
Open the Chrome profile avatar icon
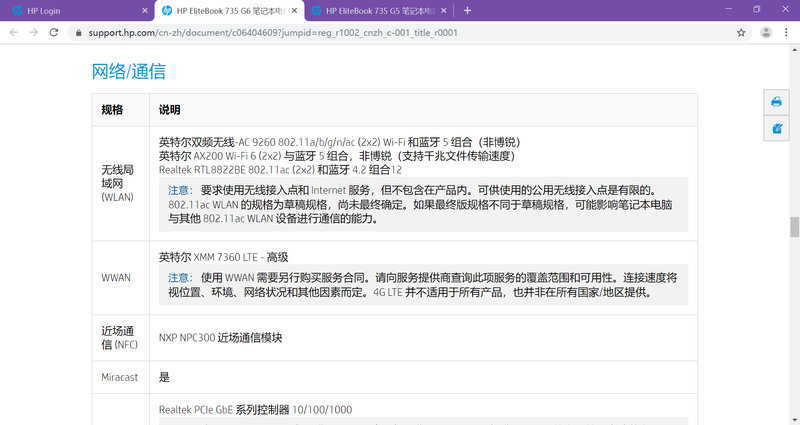[x=766, y=32]
